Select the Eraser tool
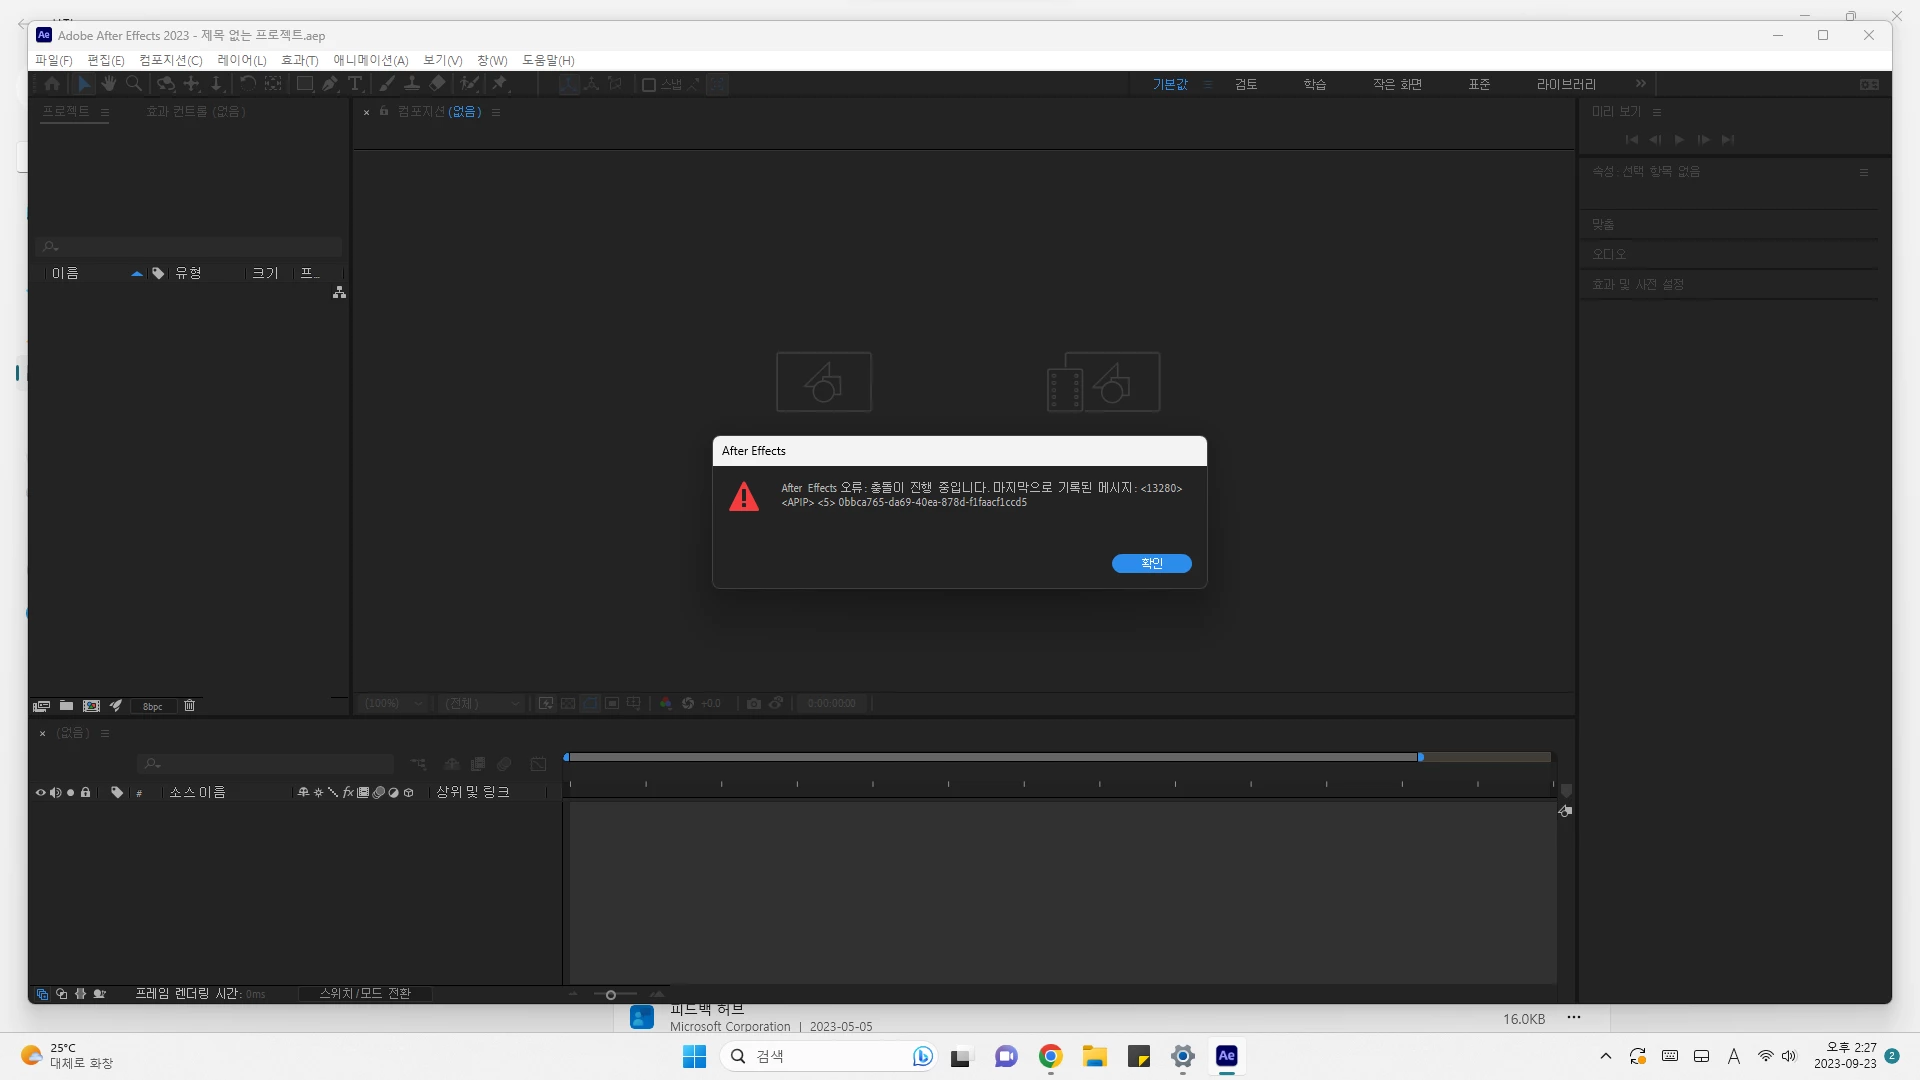Viewport: 1920px width, 1080px height. pyautogui.click(x=437, y=84)
